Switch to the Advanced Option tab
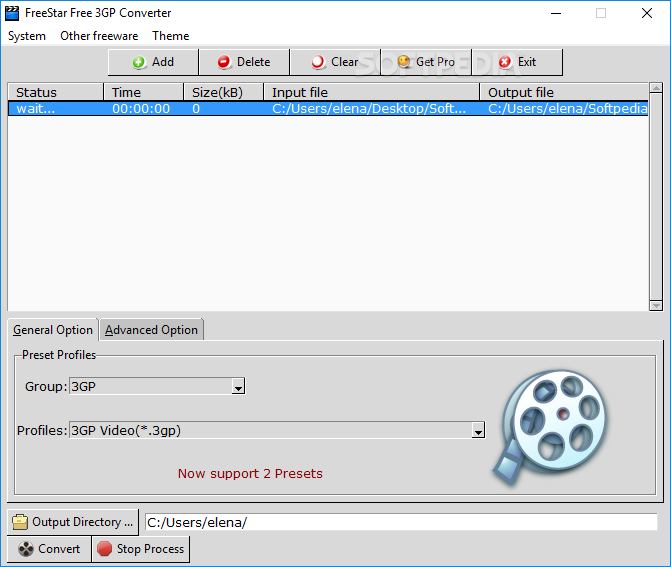671x567 pixels. coord(151,330)
